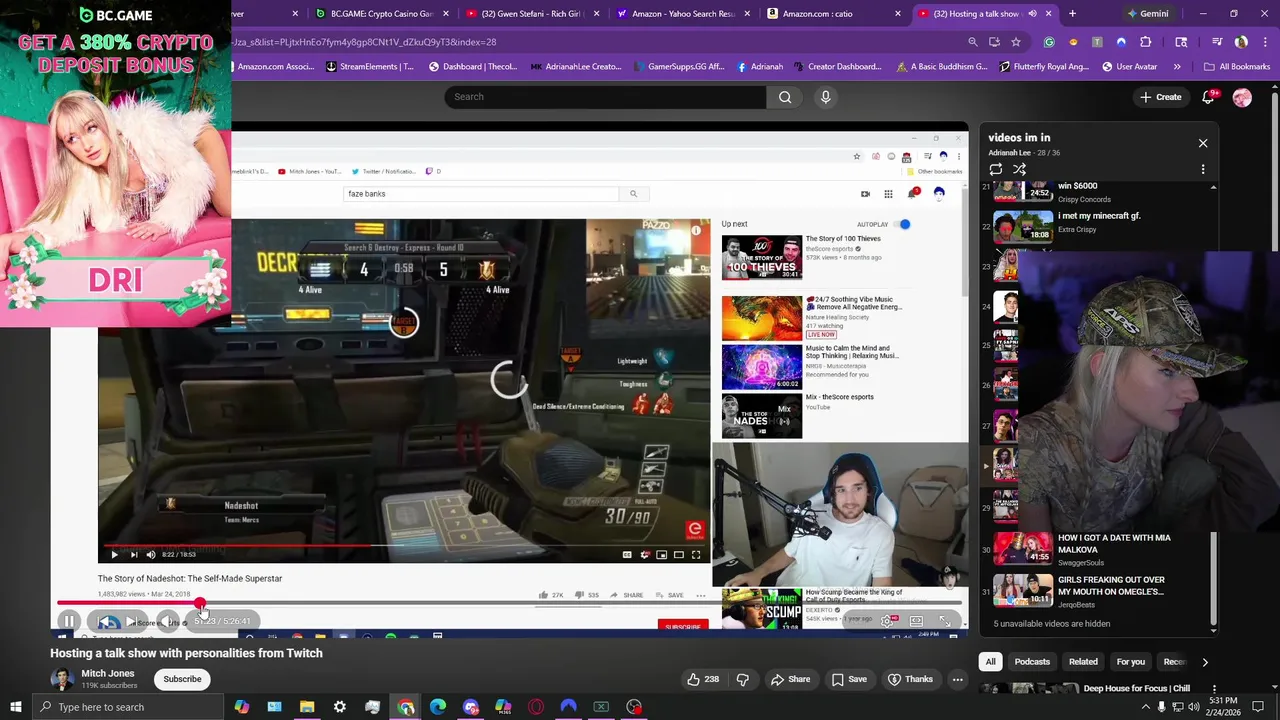Switch to Amazon.com : catio tab
This screenshot has width=1280, height=720.
(830, 14)
